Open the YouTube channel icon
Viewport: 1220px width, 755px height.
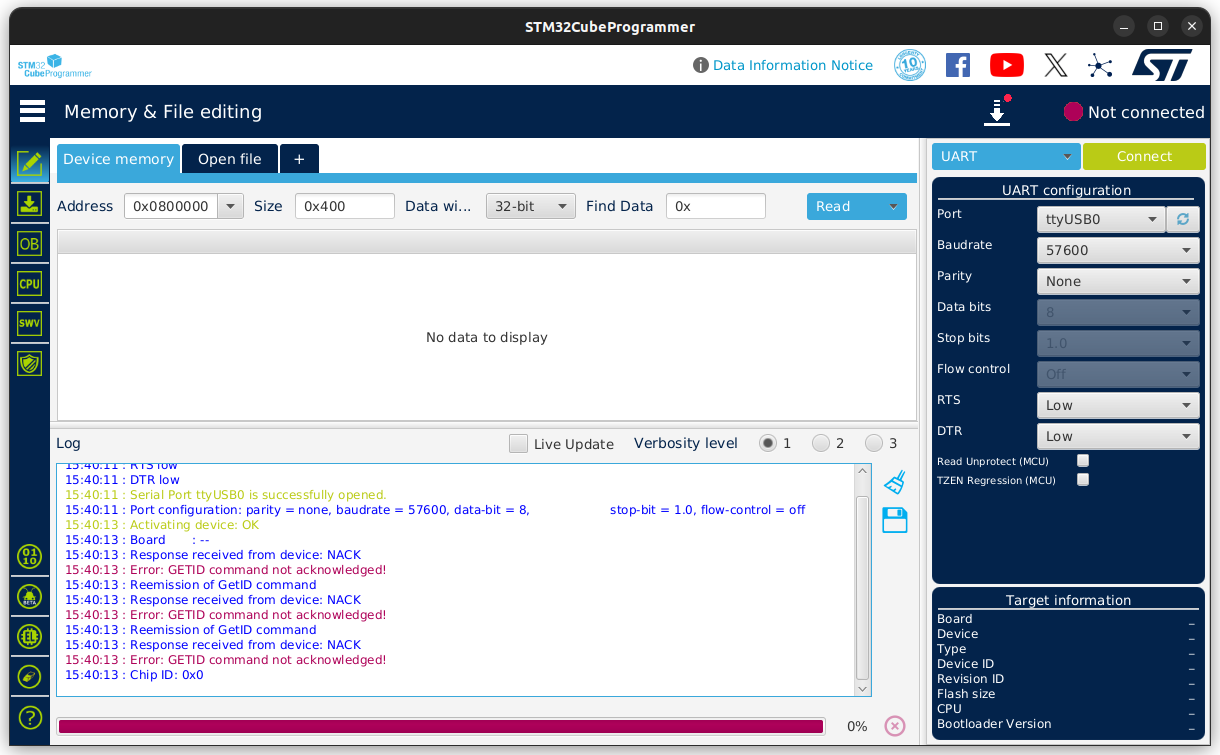tap(1007, 65)
